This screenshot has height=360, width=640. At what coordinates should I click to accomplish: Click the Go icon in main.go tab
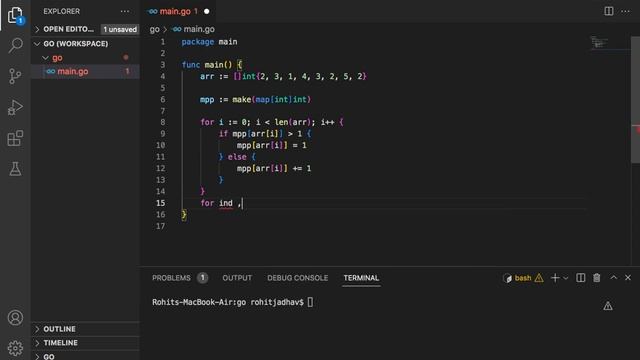[153, 11]
